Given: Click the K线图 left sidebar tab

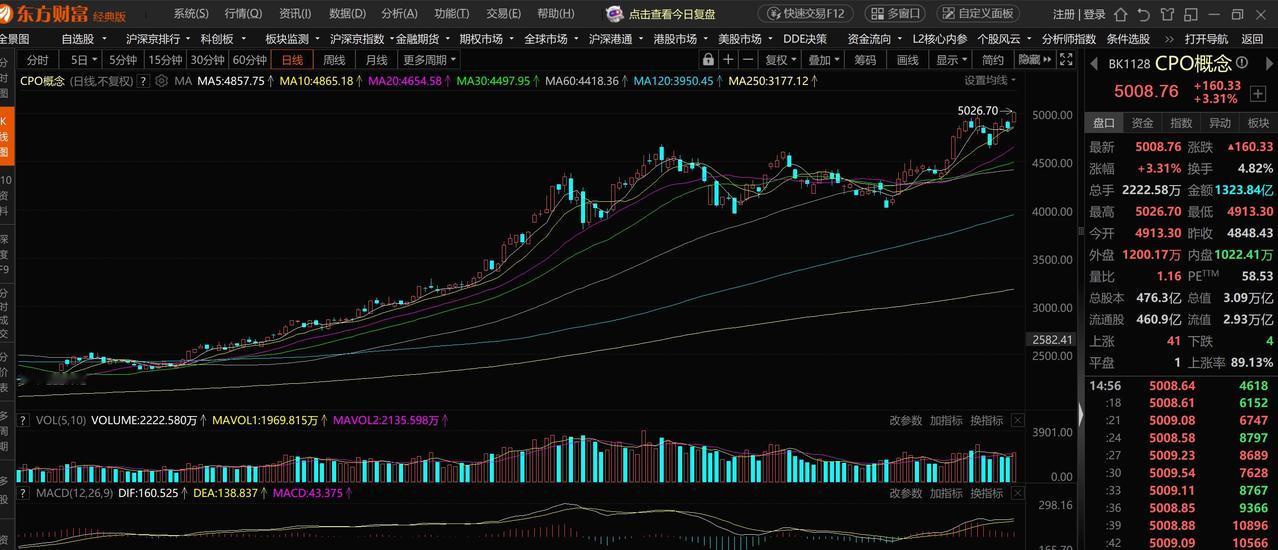Looking at the screenshot, I should [x=5, y=137].
